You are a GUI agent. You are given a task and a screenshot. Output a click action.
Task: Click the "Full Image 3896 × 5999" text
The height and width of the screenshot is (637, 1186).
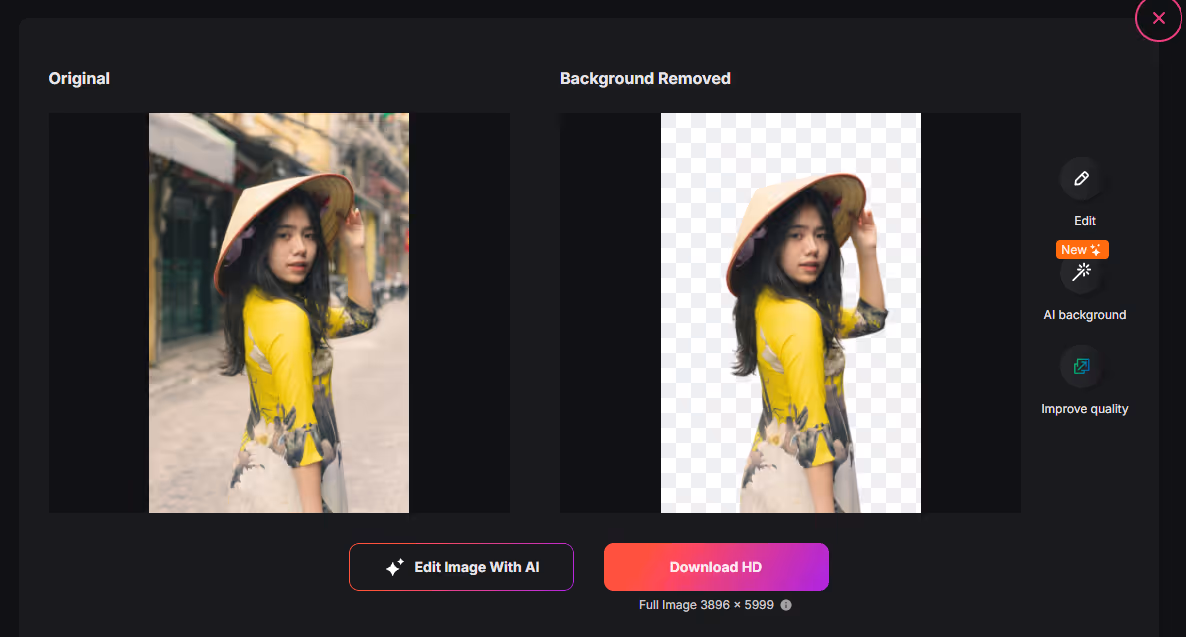coord(707,604)
